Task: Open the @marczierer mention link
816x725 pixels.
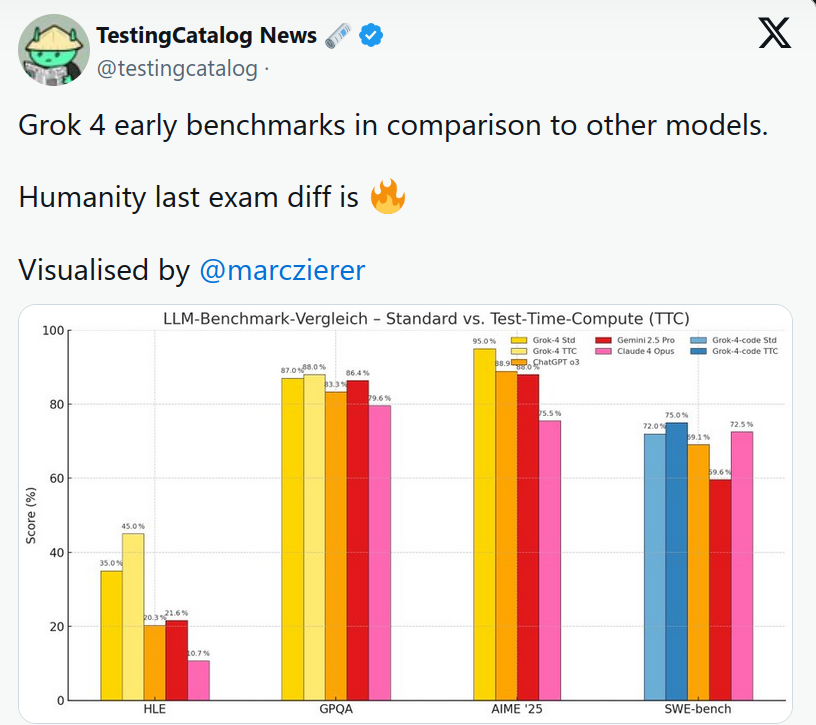Action: click(x=283, y=270)
